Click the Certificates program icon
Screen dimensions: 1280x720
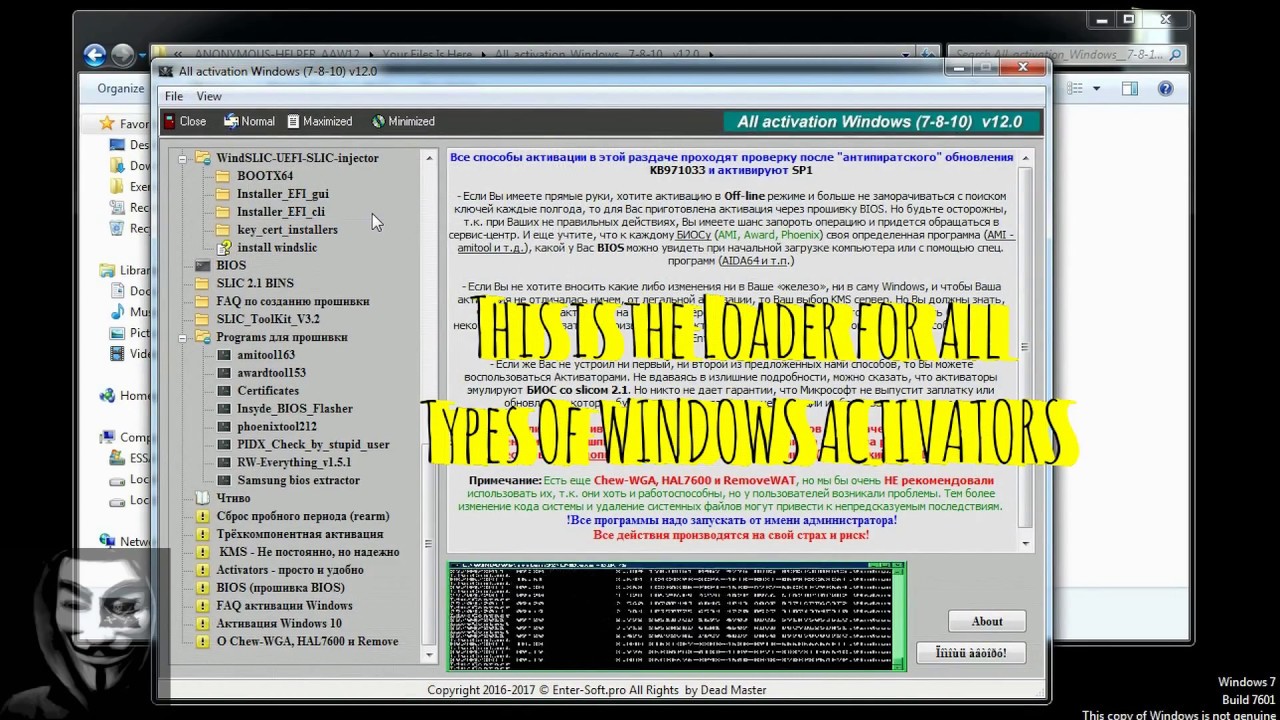pos(223,391)
